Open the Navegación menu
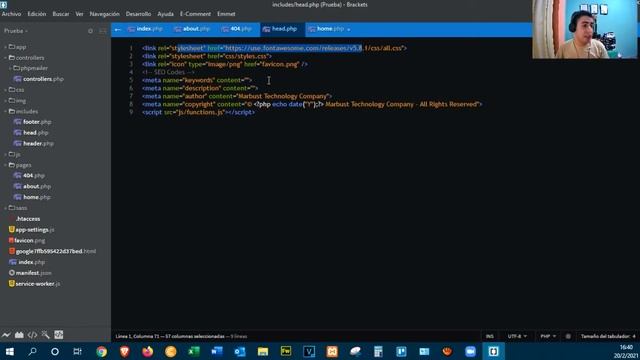This screenshot has width=640, height=360. tap(104, 14)
